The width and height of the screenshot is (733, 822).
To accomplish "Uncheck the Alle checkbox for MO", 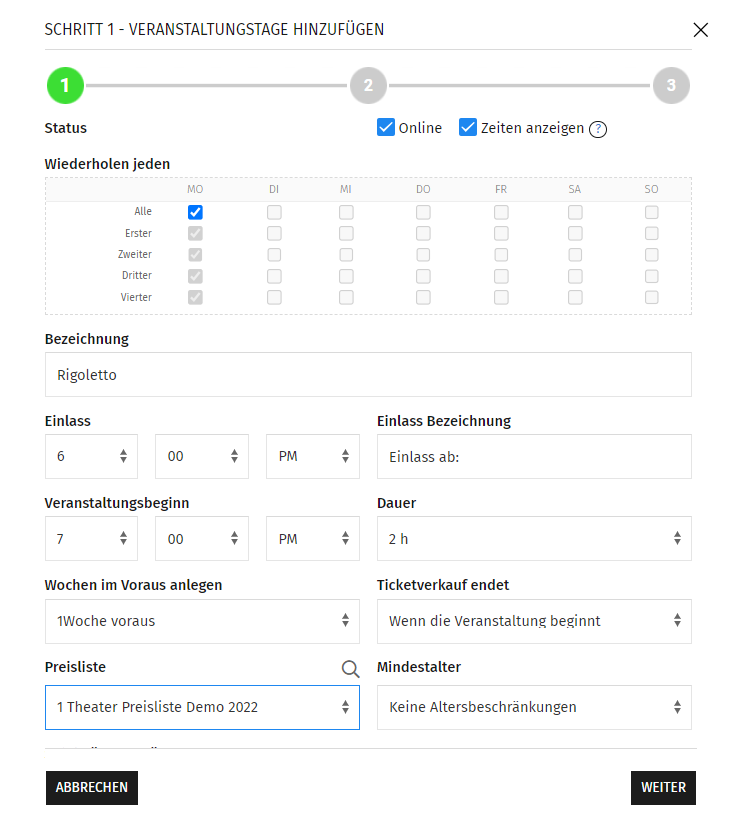I will click(195, 212).
